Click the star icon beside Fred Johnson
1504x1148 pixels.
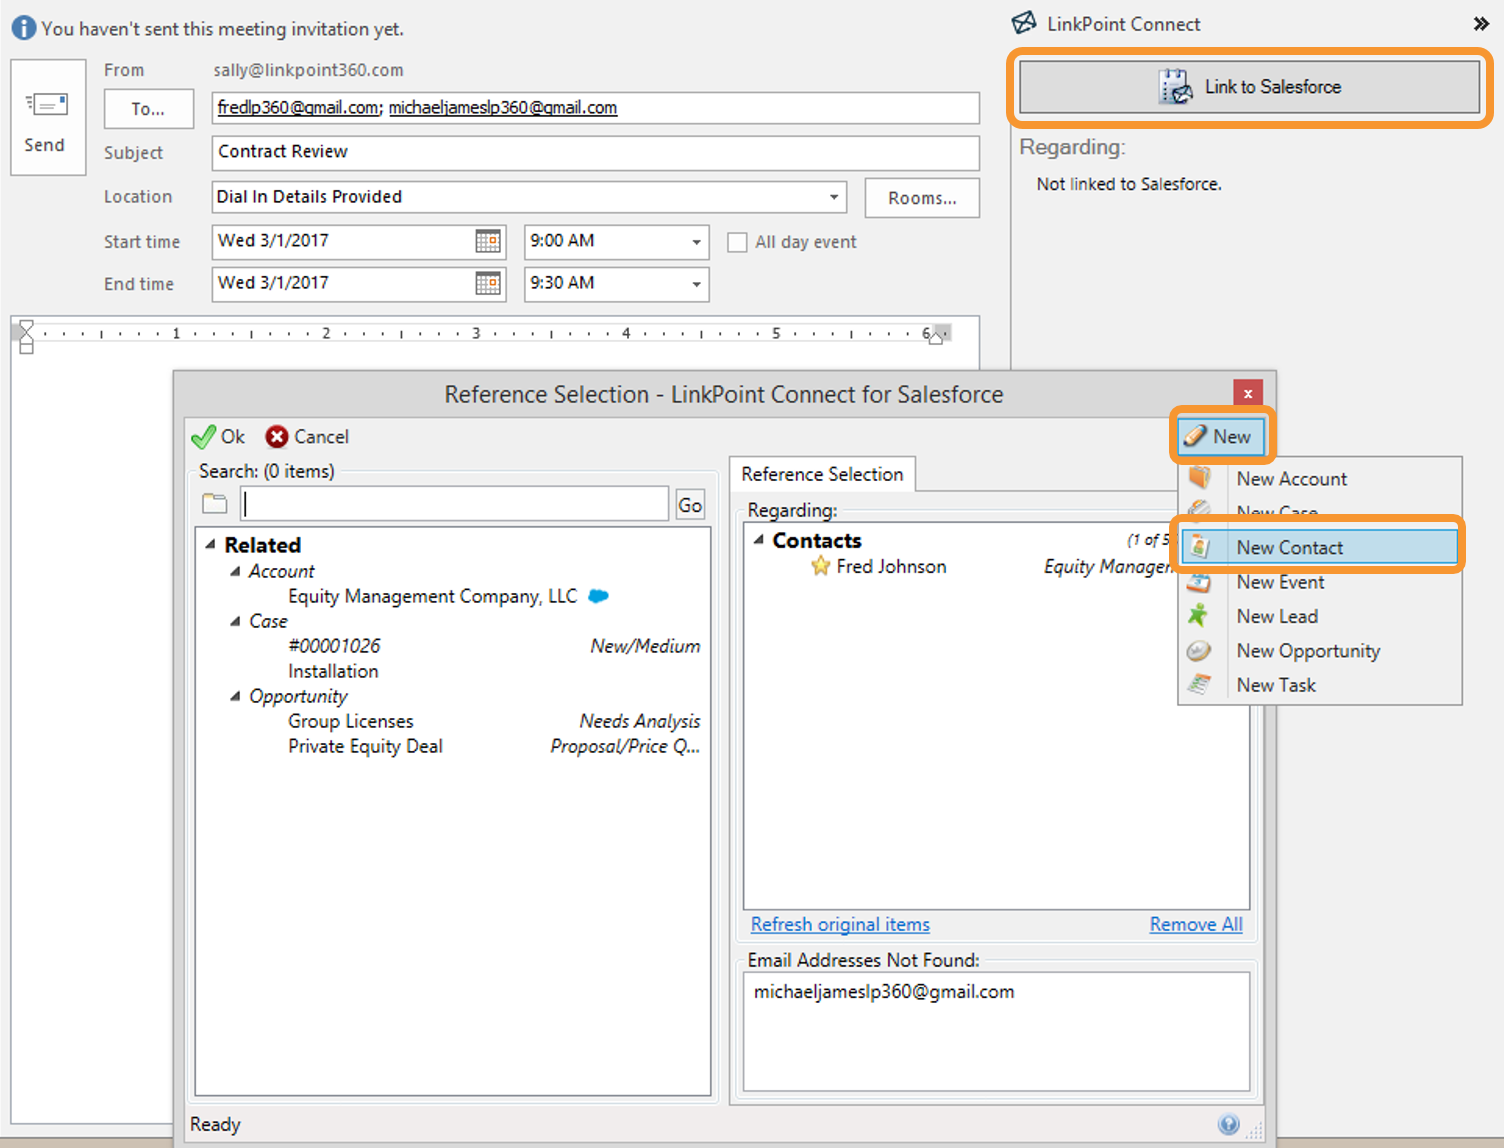(x=821, y=566)
